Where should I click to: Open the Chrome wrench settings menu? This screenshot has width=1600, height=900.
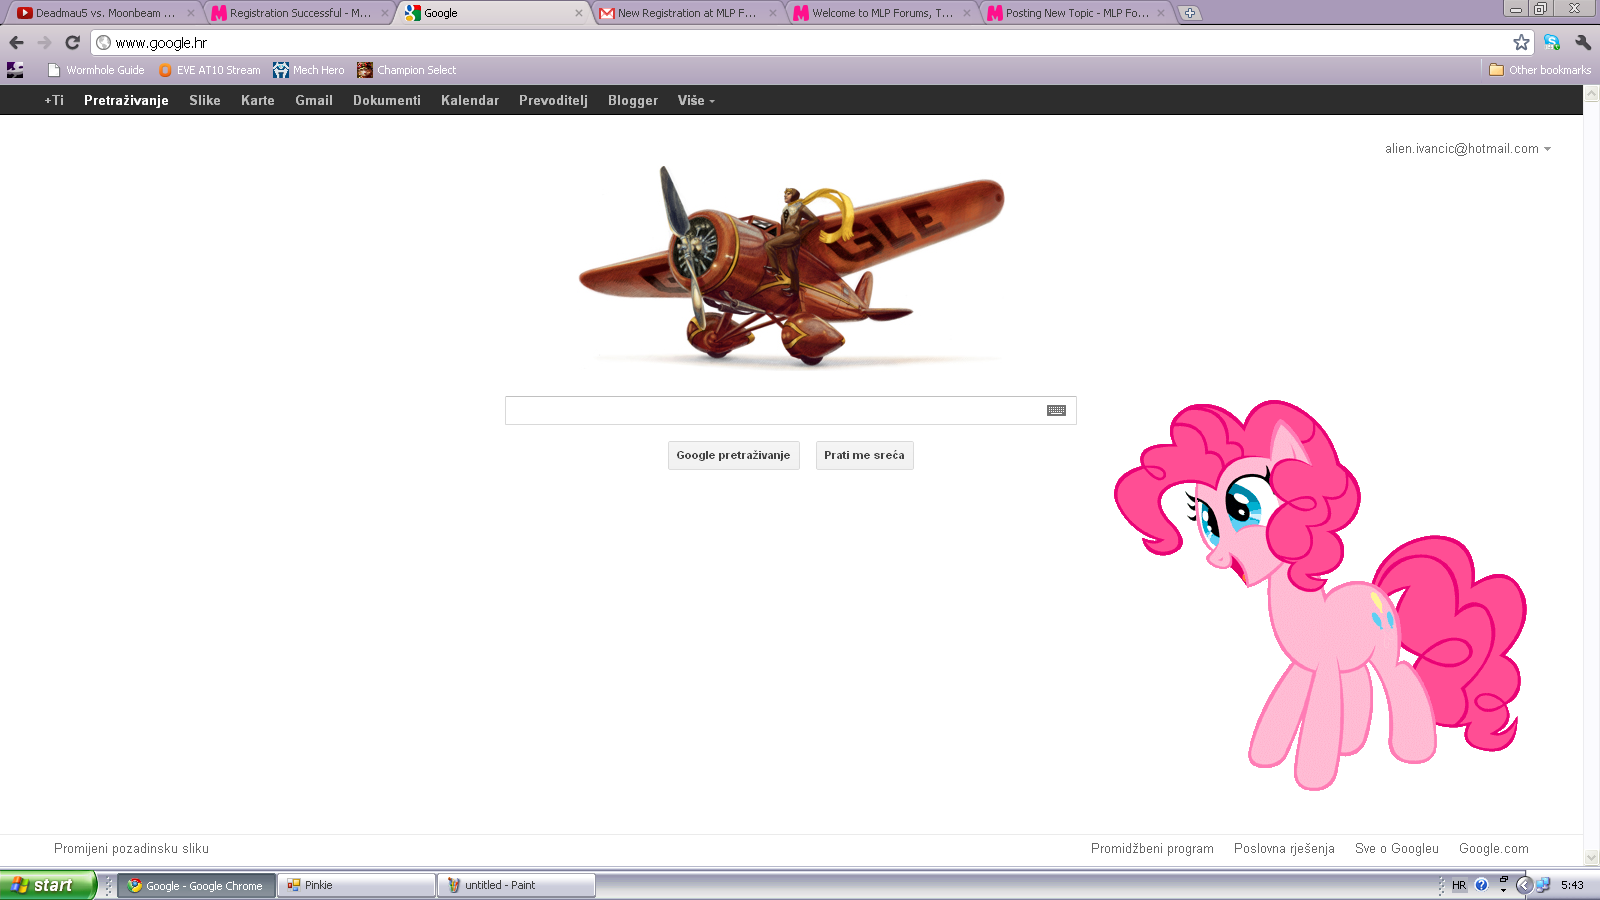[1583, 42]
